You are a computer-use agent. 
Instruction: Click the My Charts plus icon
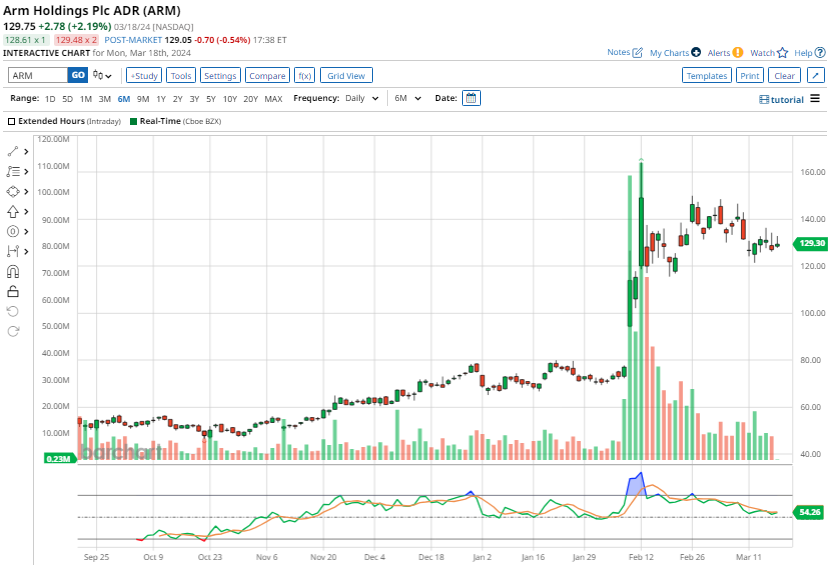[x=696, y=52]
